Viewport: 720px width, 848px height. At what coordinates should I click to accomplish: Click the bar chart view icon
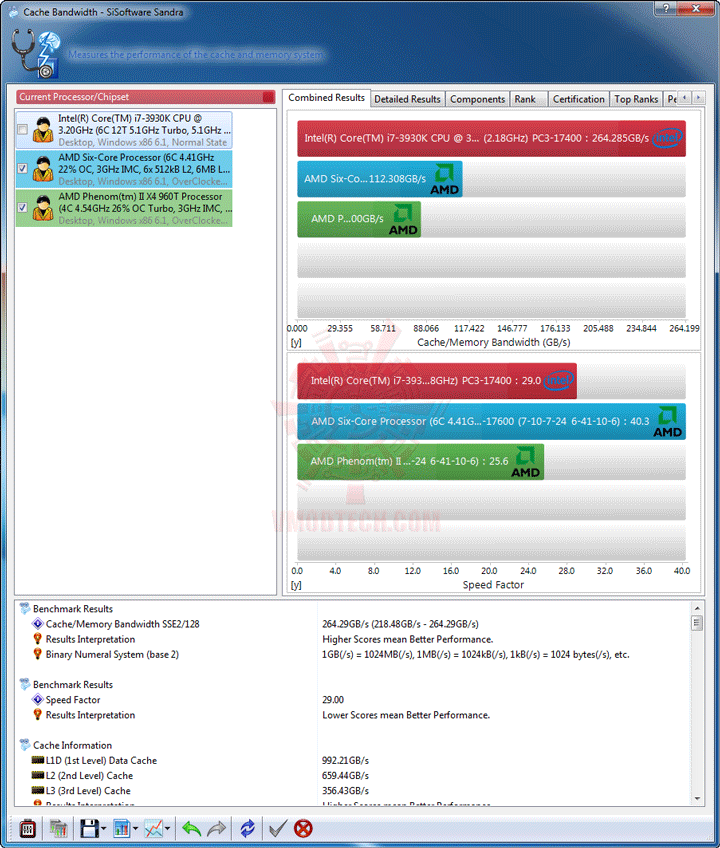click(122, 829)
